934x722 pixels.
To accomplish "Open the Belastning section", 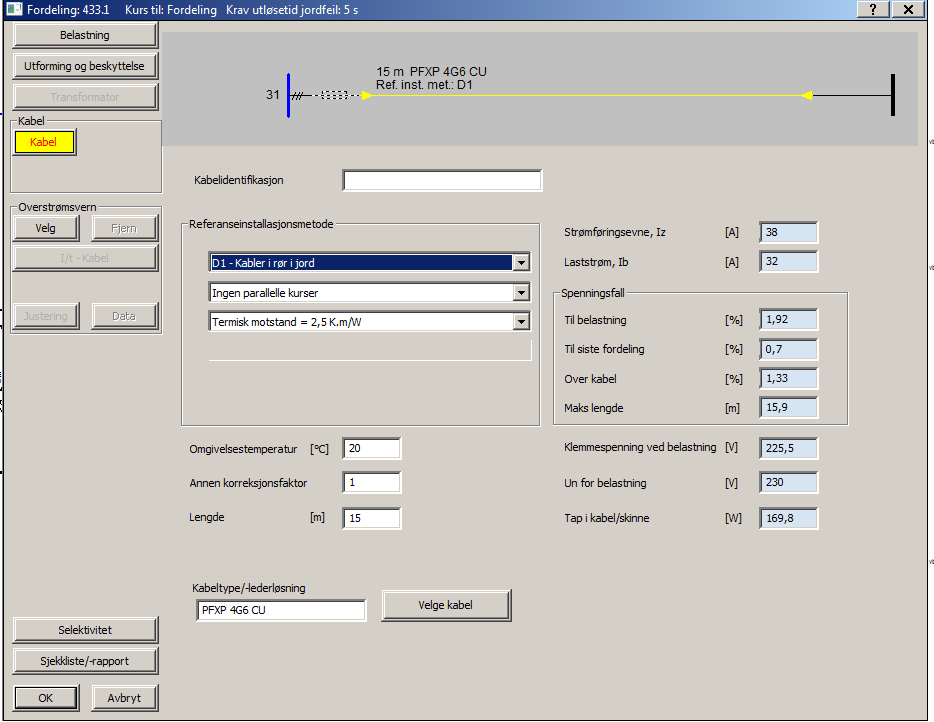I will pyautogui.click(x=85, y=35).
